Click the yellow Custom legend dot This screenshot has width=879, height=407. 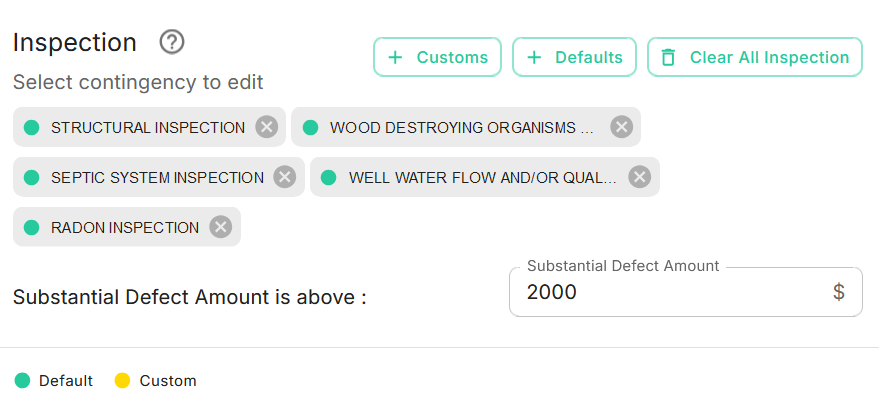(x=123, y=380)
